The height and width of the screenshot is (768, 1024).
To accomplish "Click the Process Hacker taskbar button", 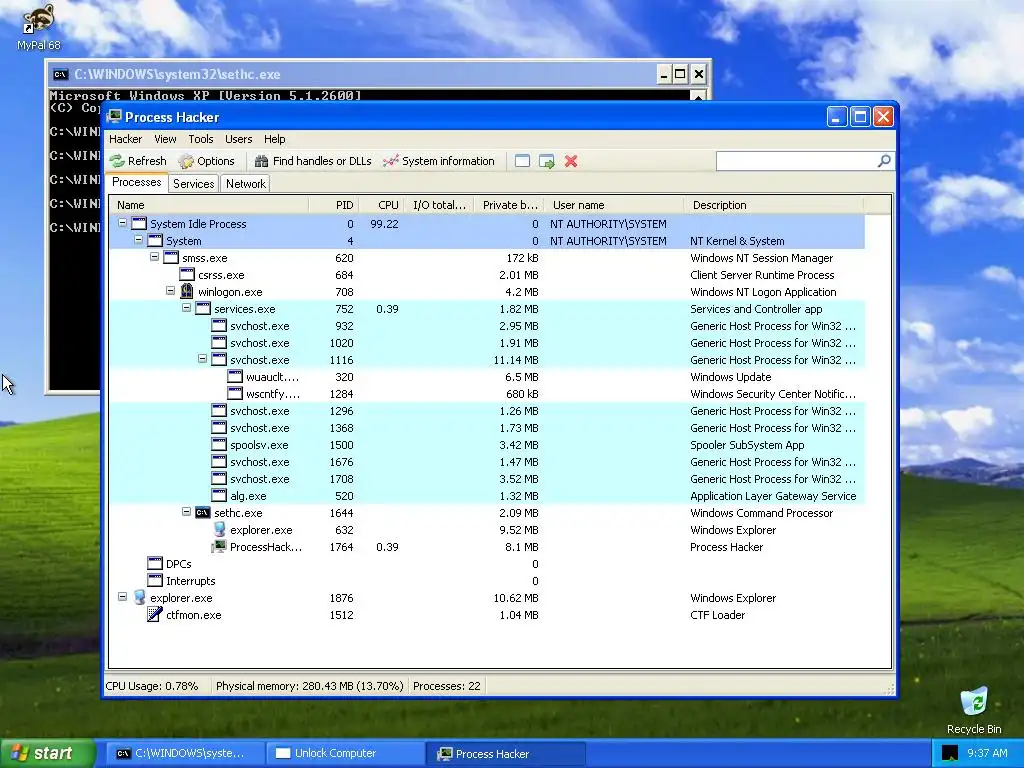I will coord(505,754).
